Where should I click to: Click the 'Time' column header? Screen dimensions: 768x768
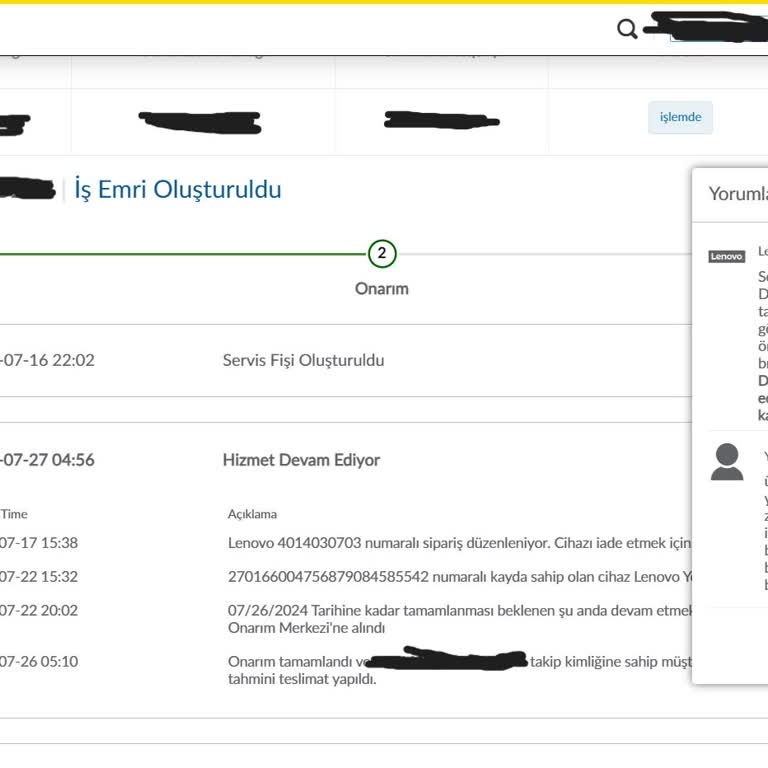pyautogui.click(x=14, y=514)
